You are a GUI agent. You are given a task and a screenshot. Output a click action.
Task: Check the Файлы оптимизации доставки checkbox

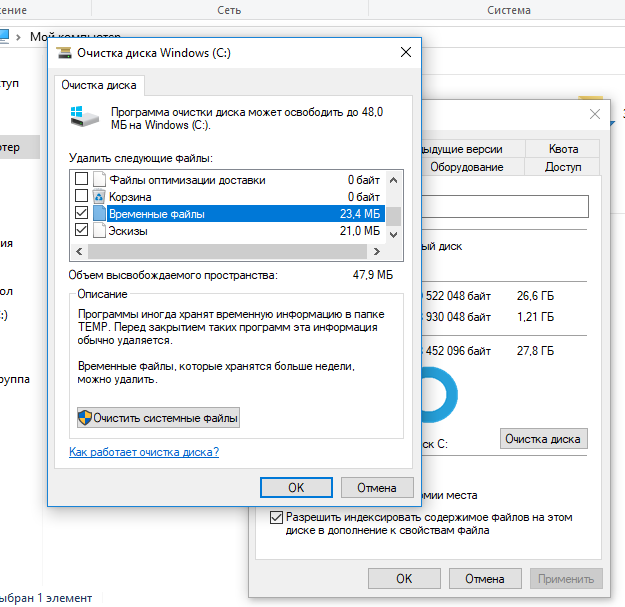pos(82,179)
